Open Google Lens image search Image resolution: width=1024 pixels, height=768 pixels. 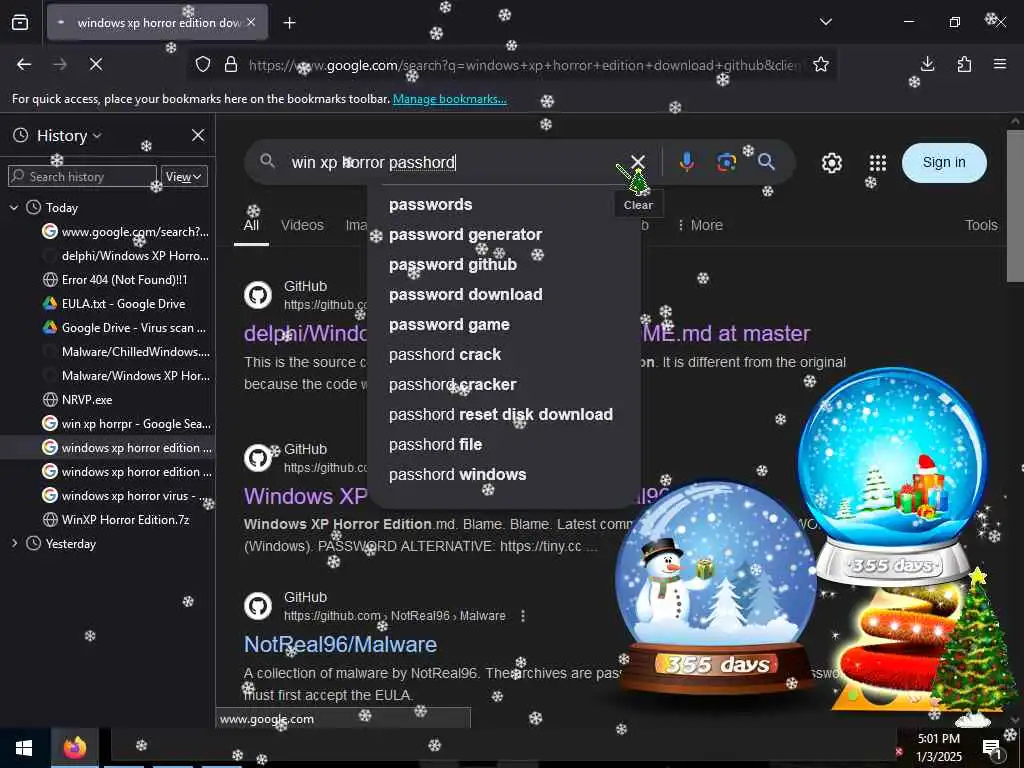[726, 162]
